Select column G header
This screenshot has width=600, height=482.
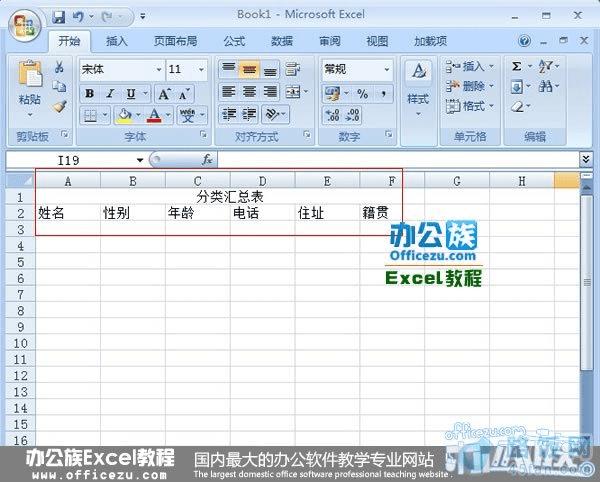[457, 181]
